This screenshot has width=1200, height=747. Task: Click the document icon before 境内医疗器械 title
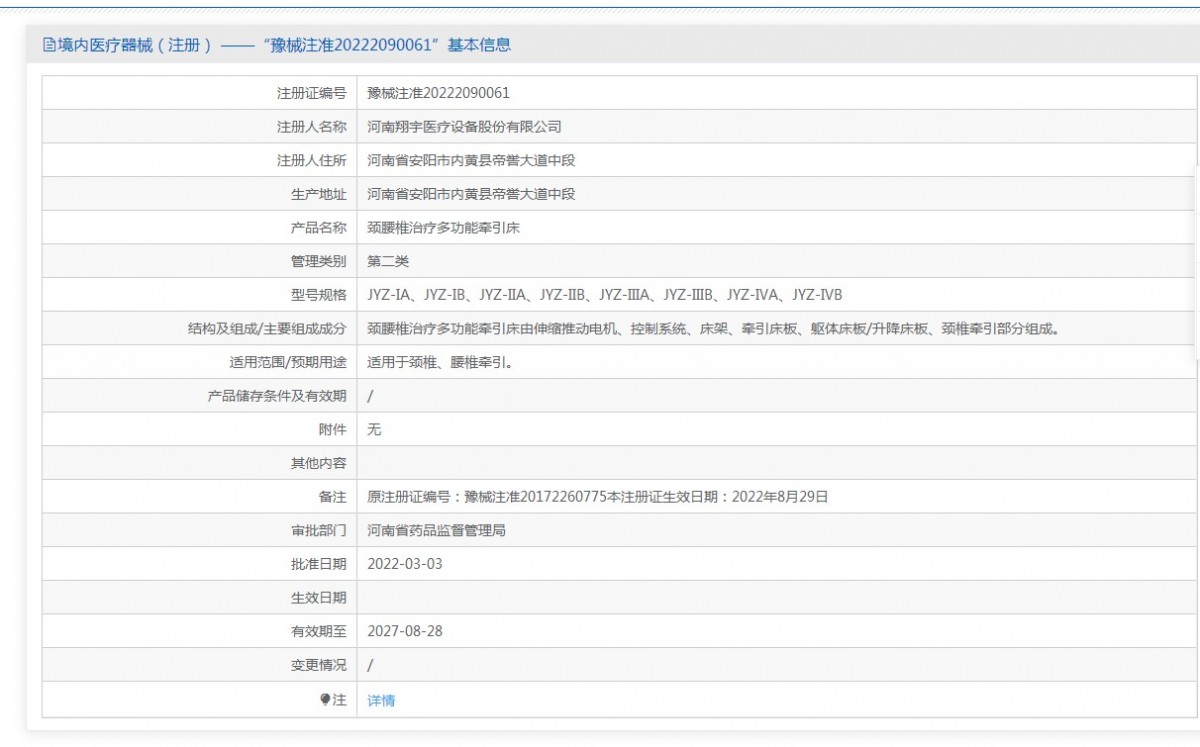click(x=49, y=44)
